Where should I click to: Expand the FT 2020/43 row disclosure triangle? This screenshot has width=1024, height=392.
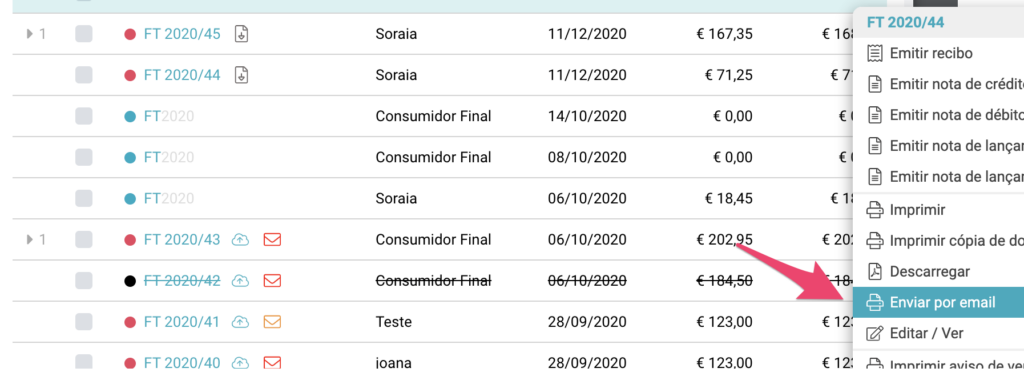[x=29, y=240]
